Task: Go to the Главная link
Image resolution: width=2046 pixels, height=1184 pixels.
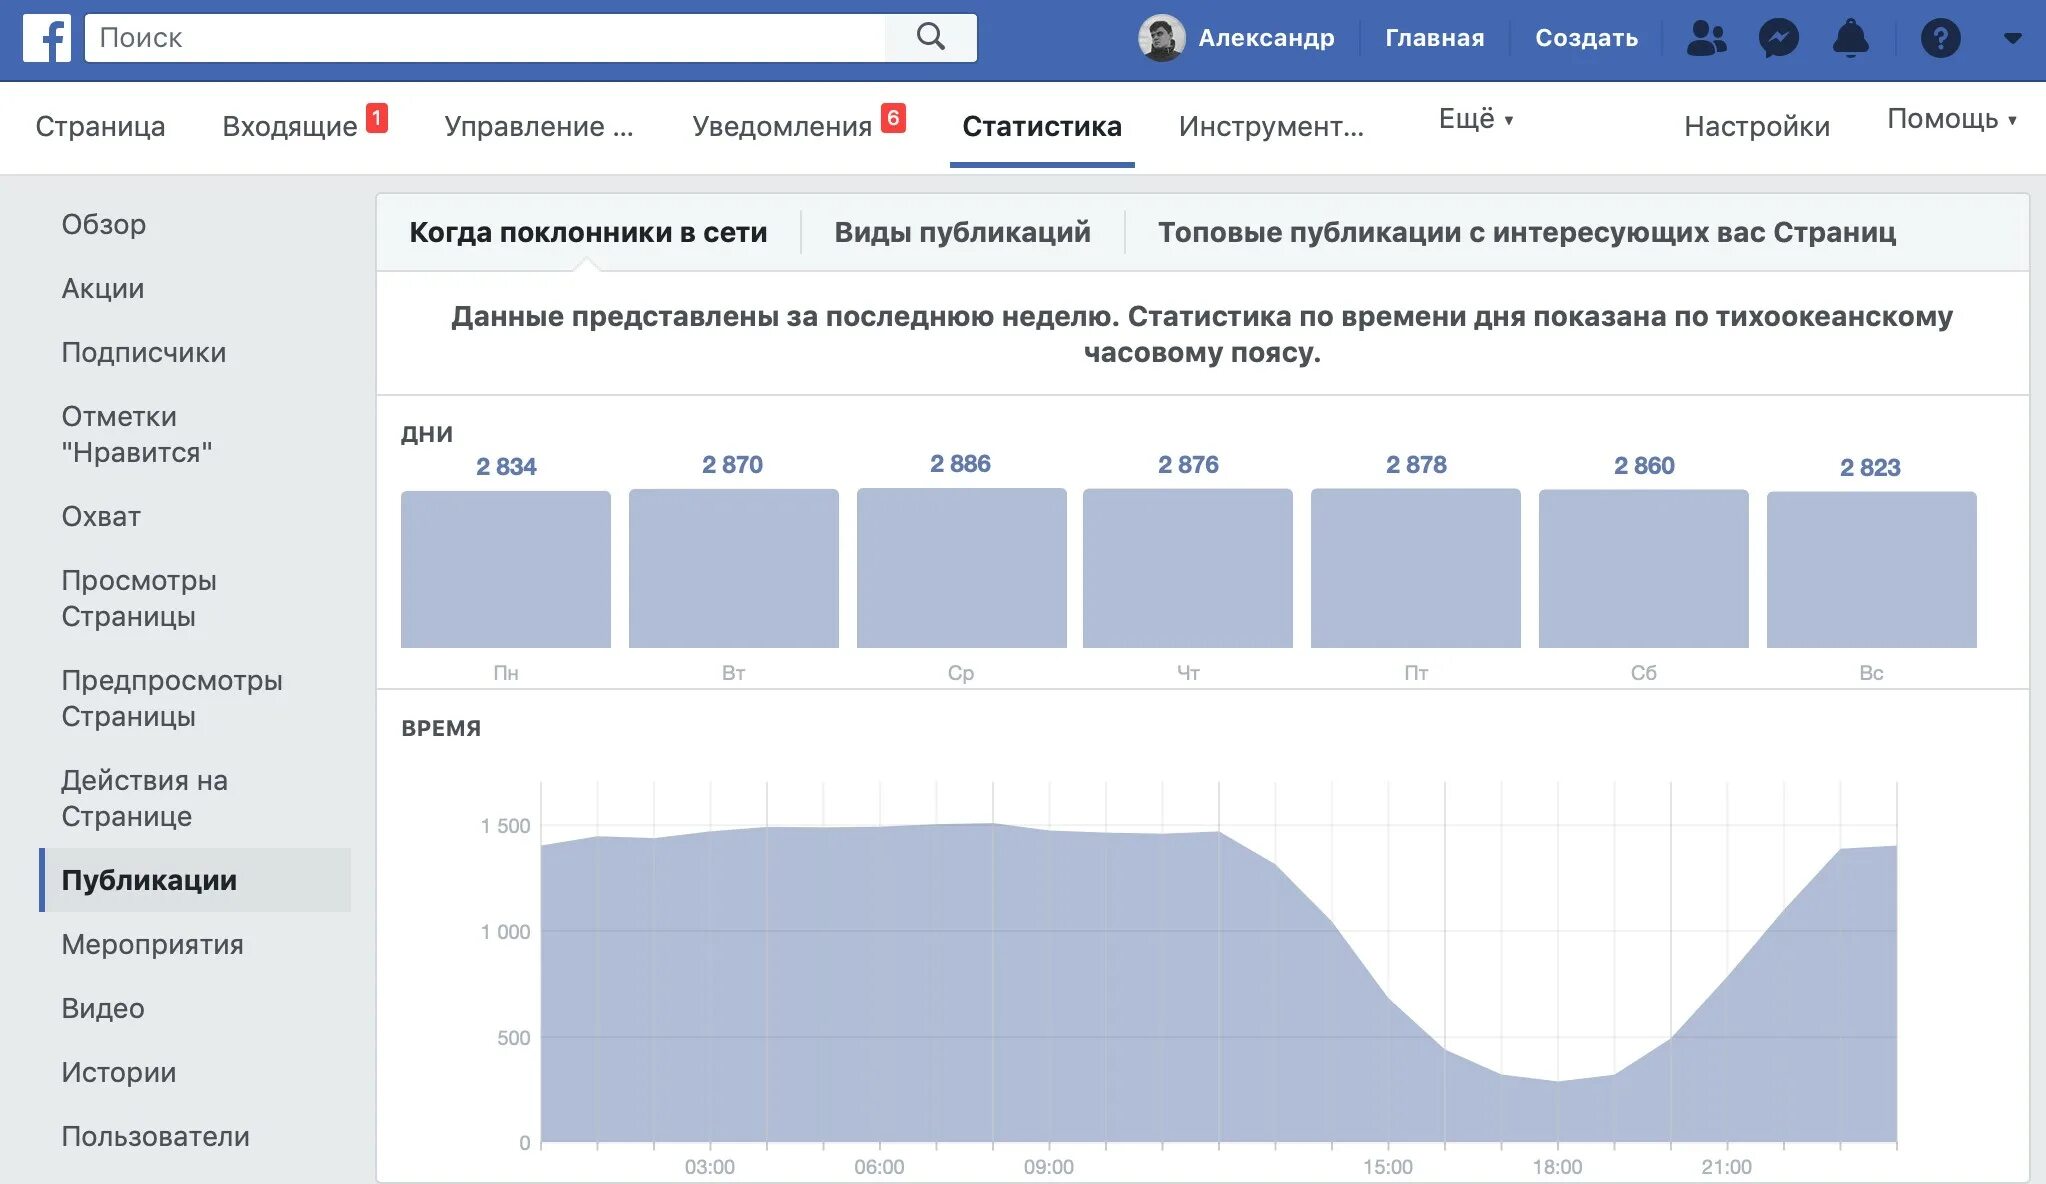Action: (1434, 38)
